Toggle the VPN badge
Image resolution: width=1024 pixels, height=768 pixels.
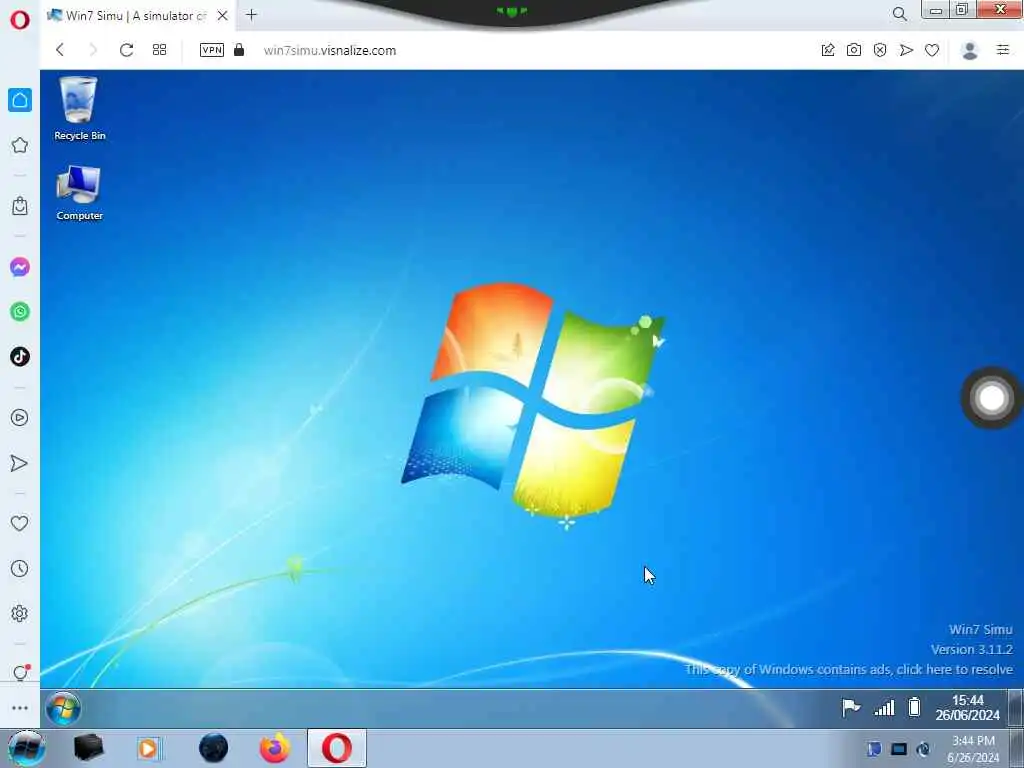pos(212,50)
